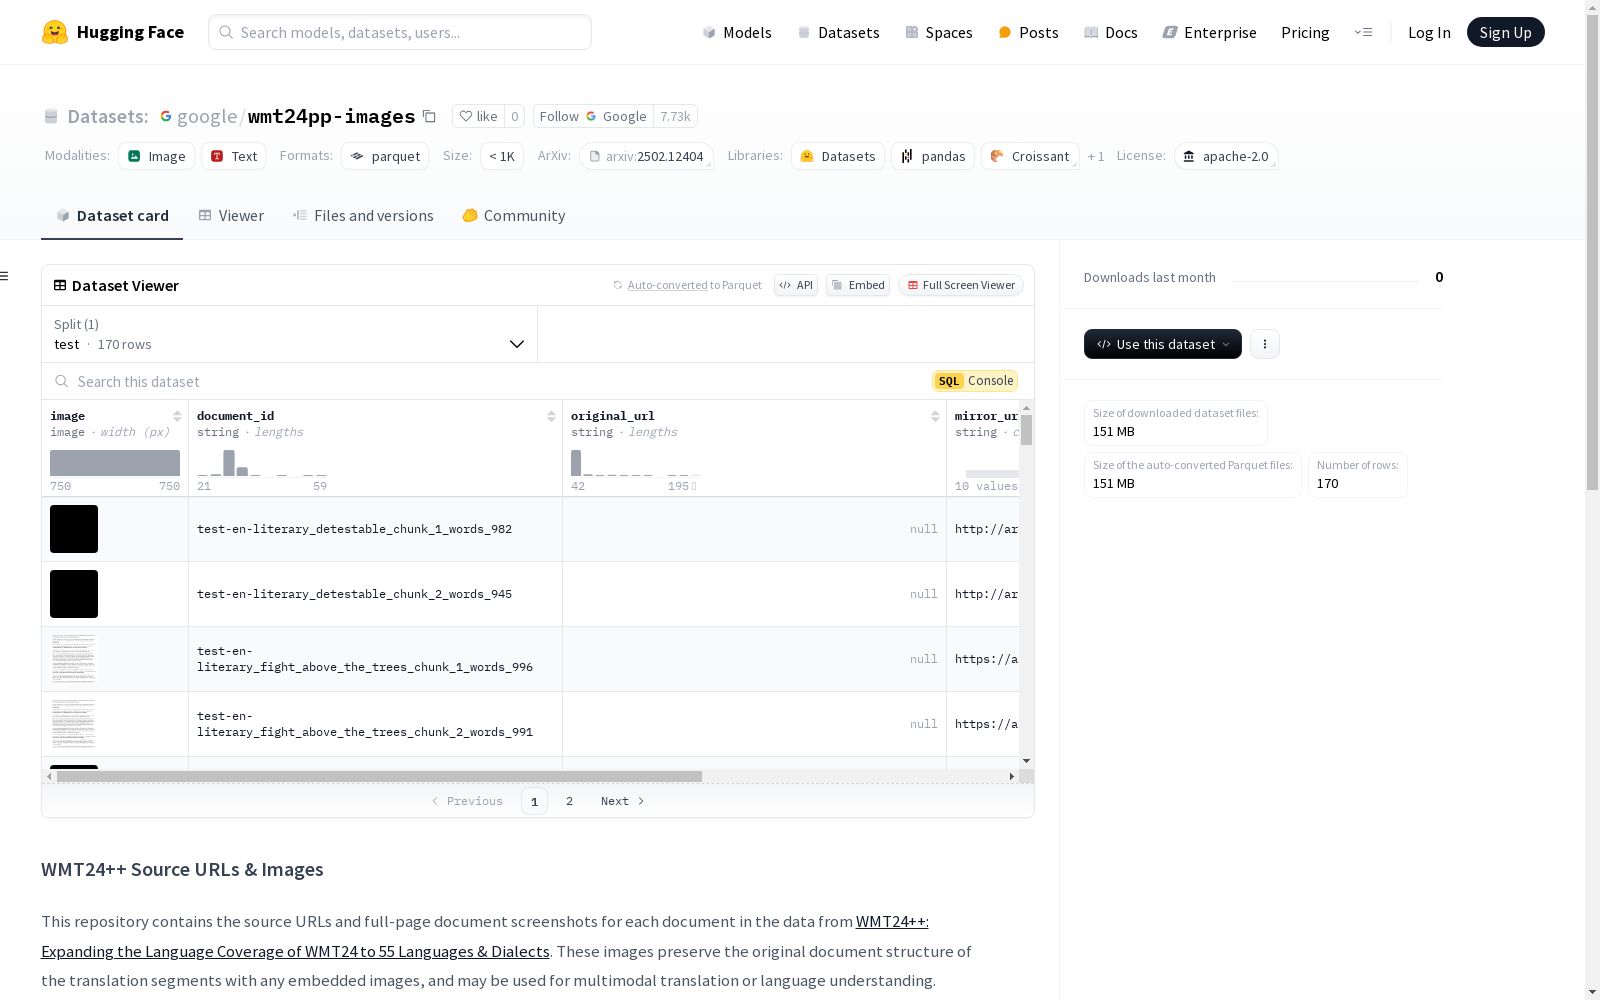Select the Croissant library tag

[1030, 156]
